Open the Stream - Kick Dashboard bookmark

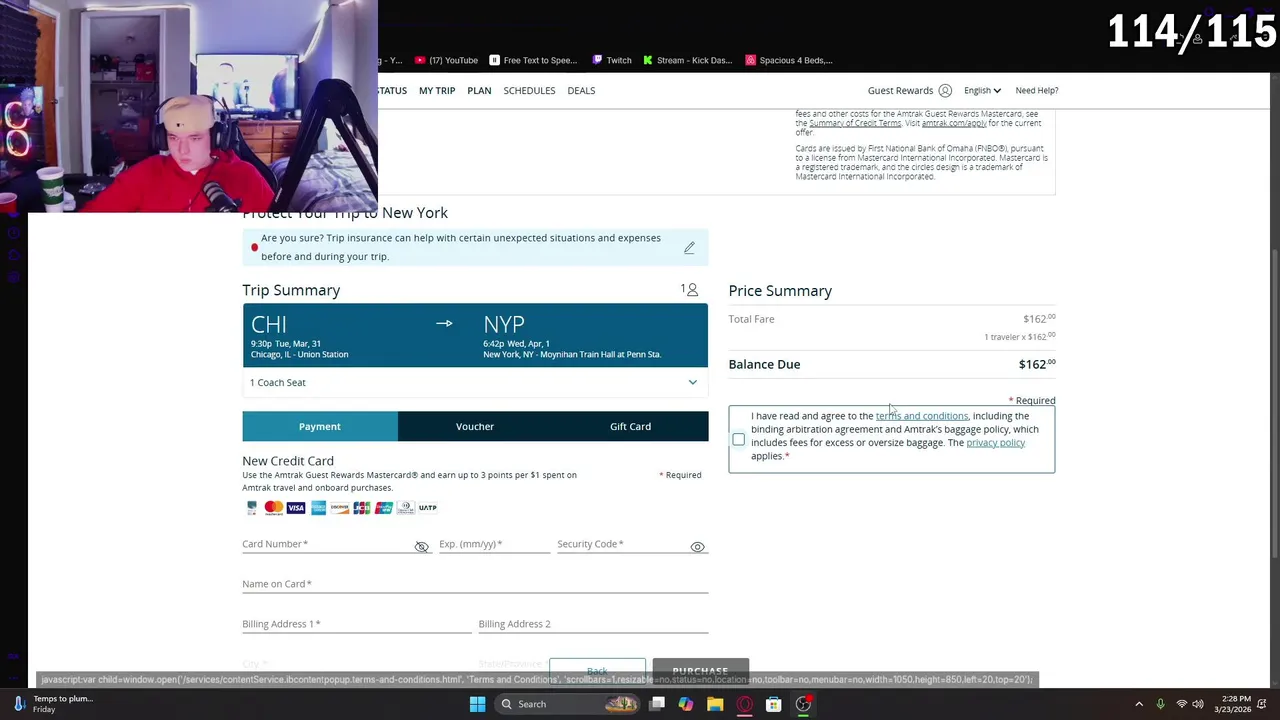coord(688,60)
